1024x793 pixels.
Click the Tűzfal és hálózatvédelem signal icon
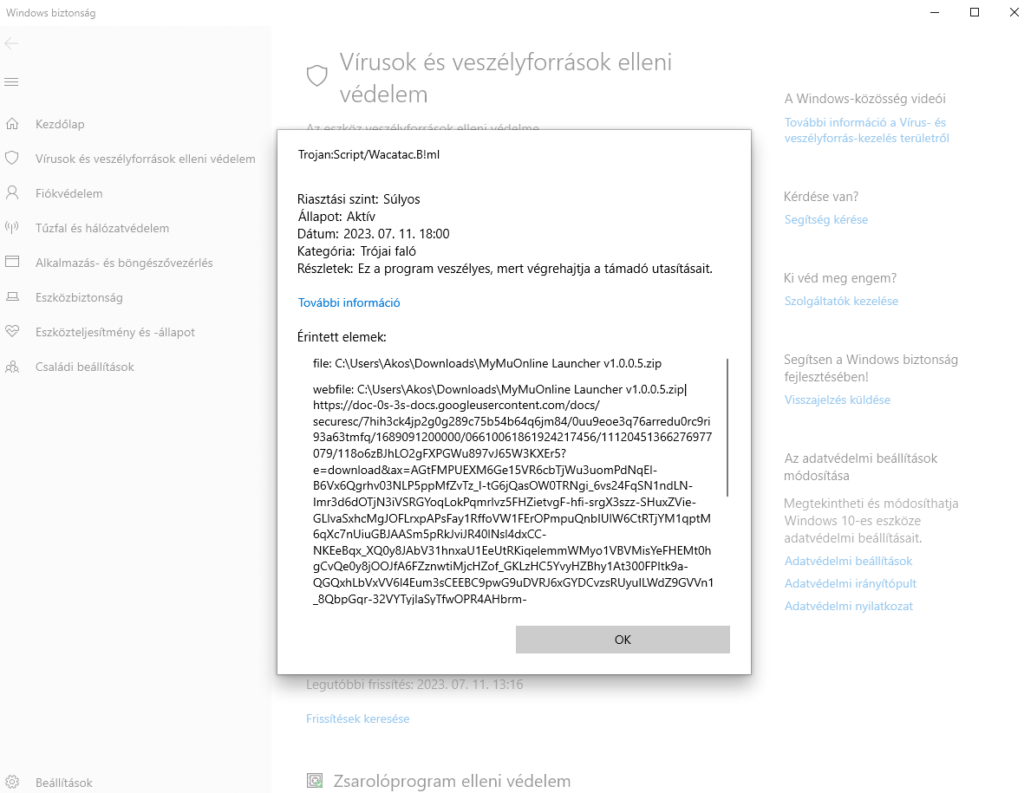click(13, 228)
